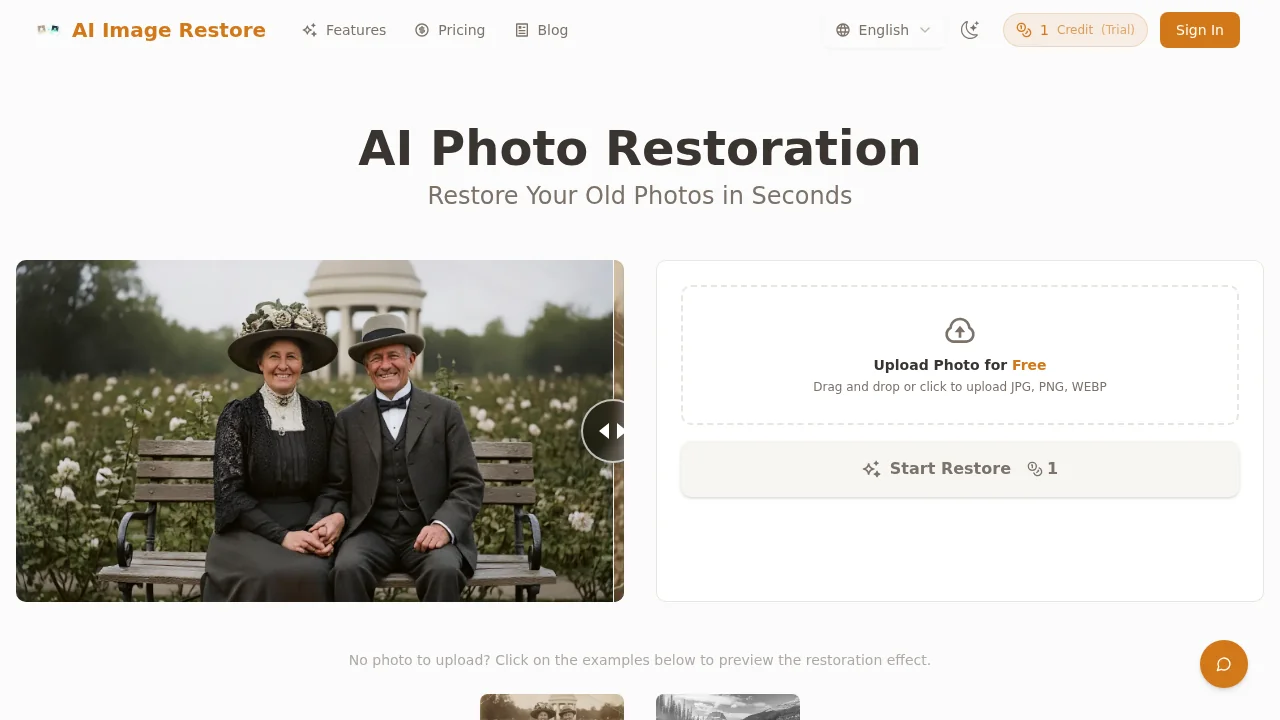This screenshot has height=720, width=1280.
Task: Open the Blog section
Action: point(552,30)
